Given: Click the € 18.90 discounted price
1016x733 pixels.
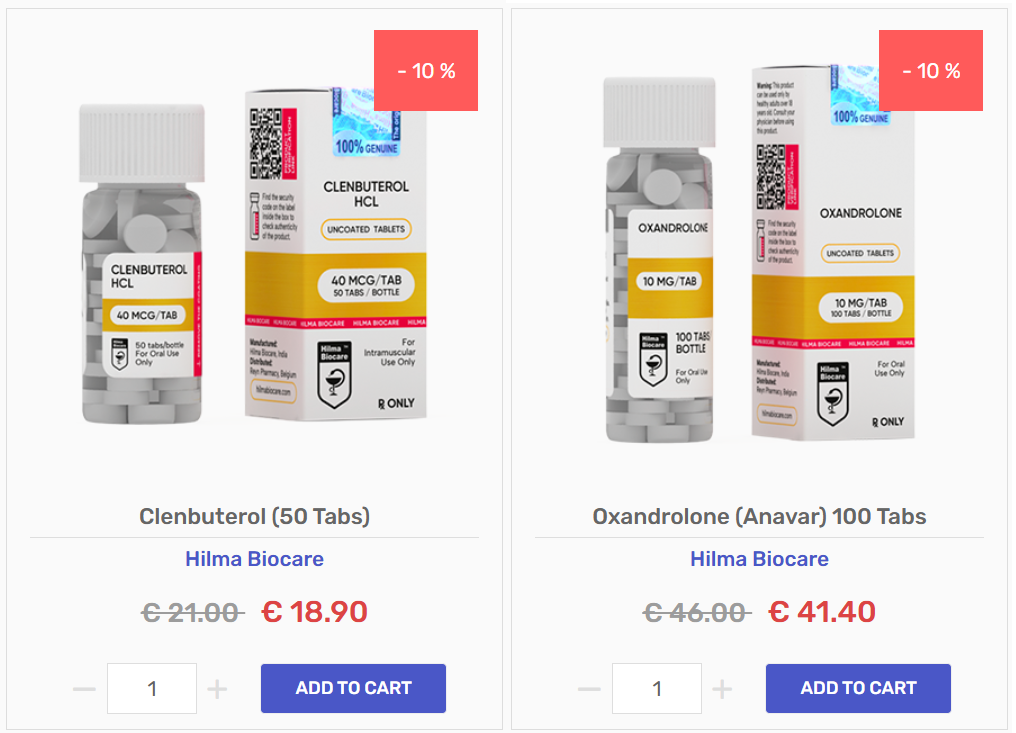Looking at the screenshot, I should click(314, 612).
